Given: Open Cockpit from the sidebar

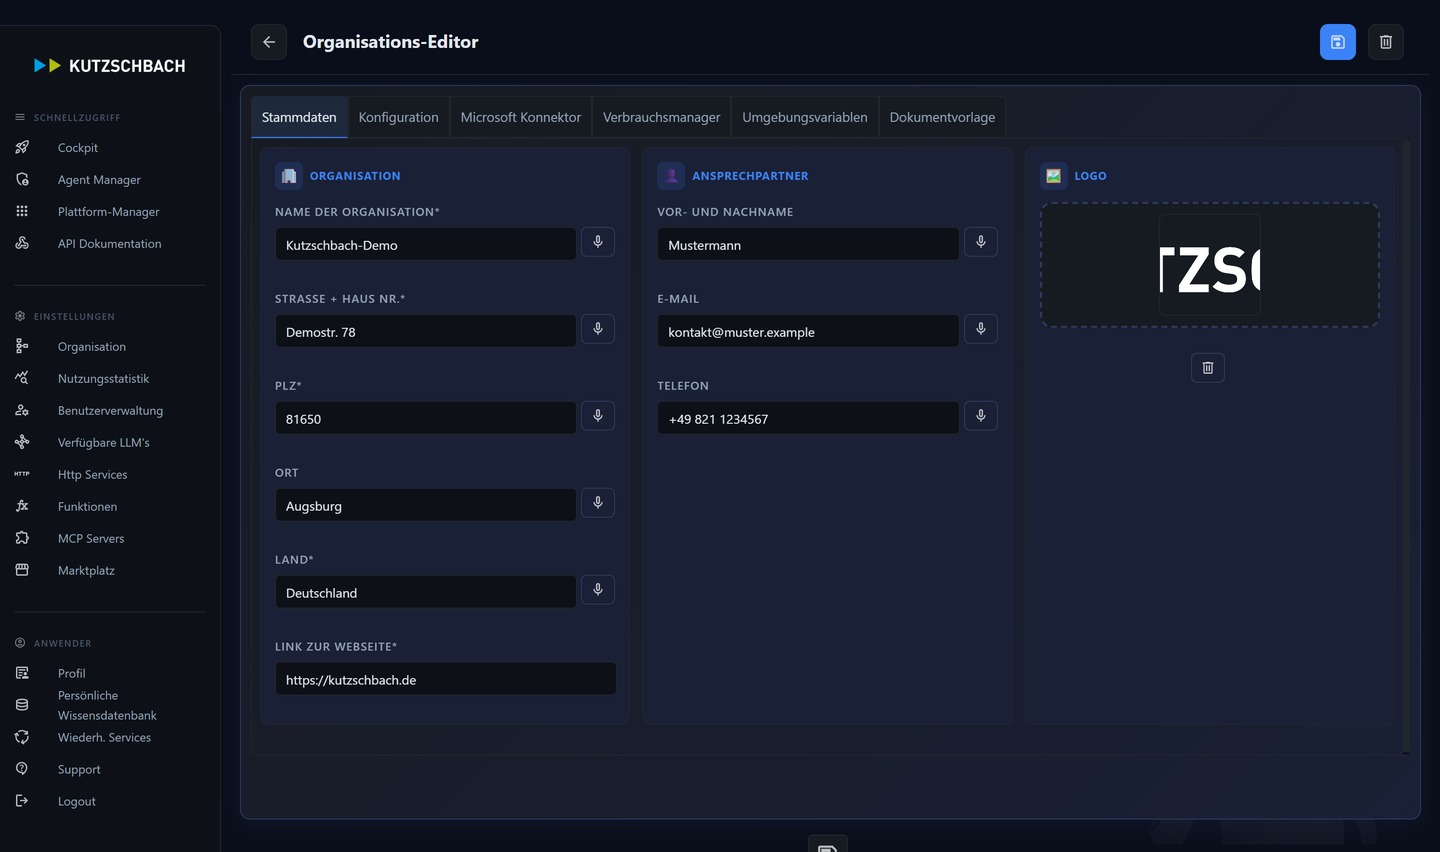Looking at the screenshot, I should point(78,148).
